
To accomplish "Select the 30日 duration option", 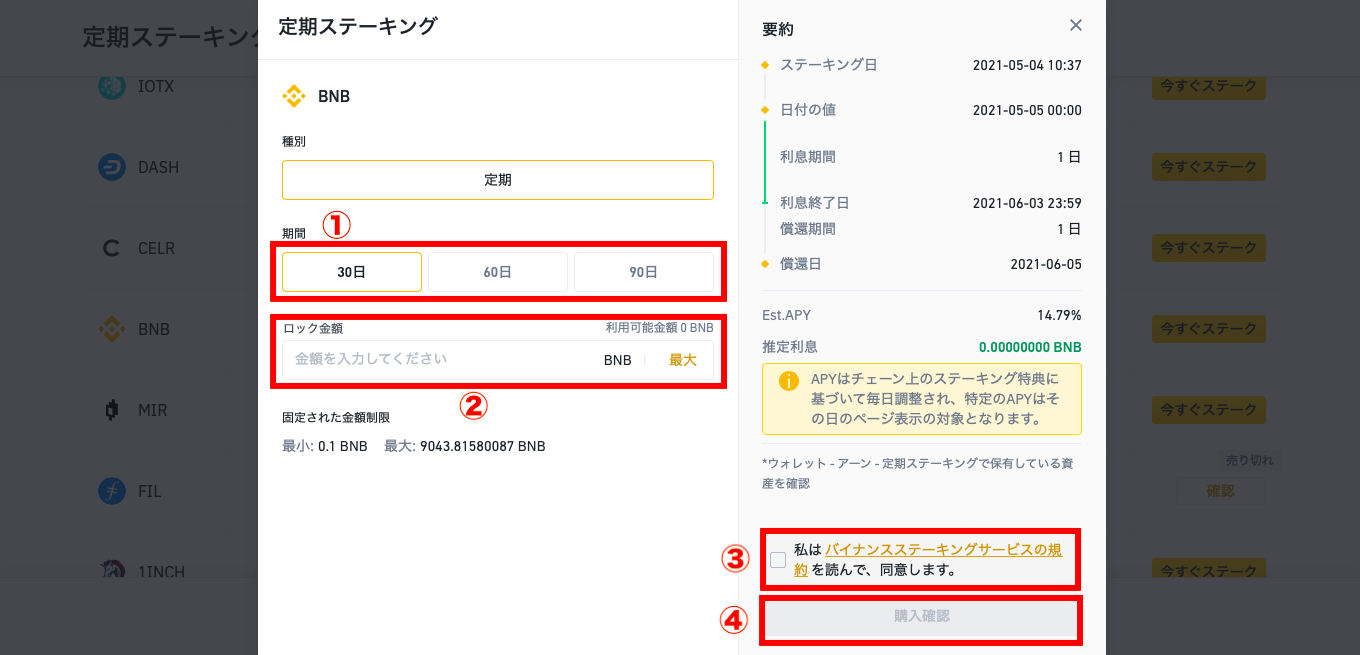I will 352,272.
